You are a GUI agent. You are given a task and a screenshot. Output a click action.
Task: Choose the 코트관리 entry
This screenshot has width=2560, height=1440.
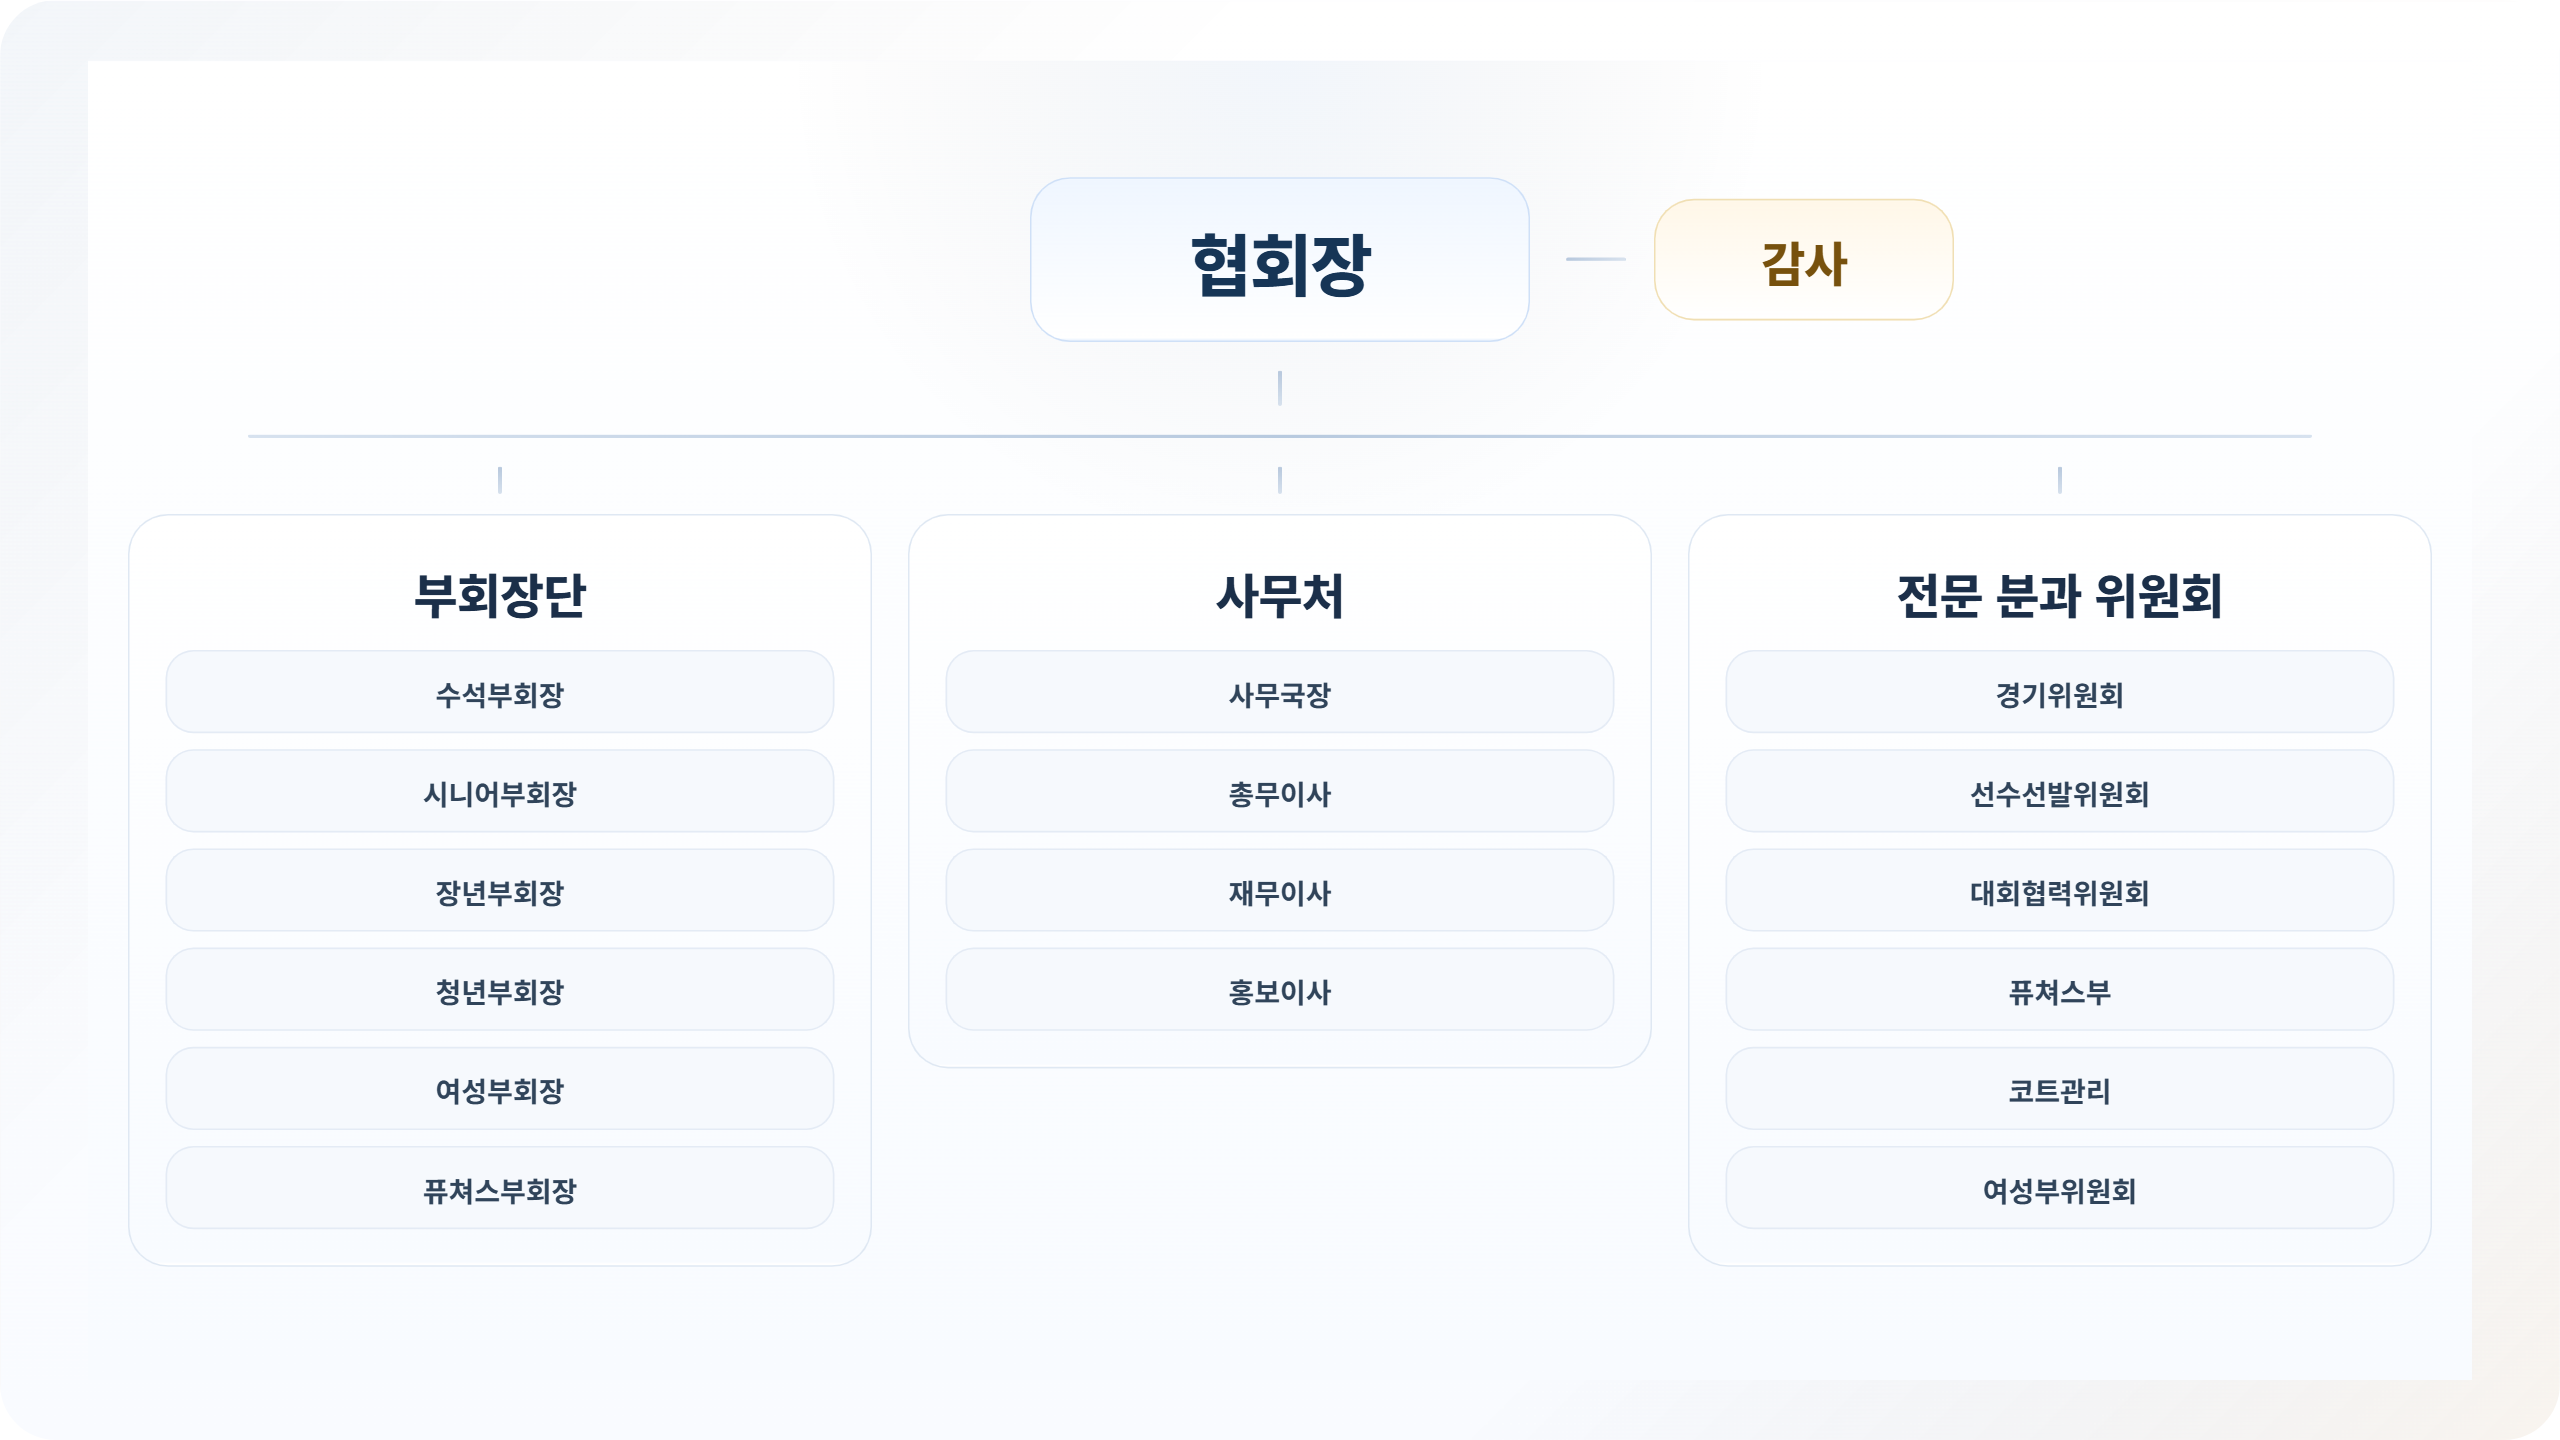[x=2059, y=1089]
